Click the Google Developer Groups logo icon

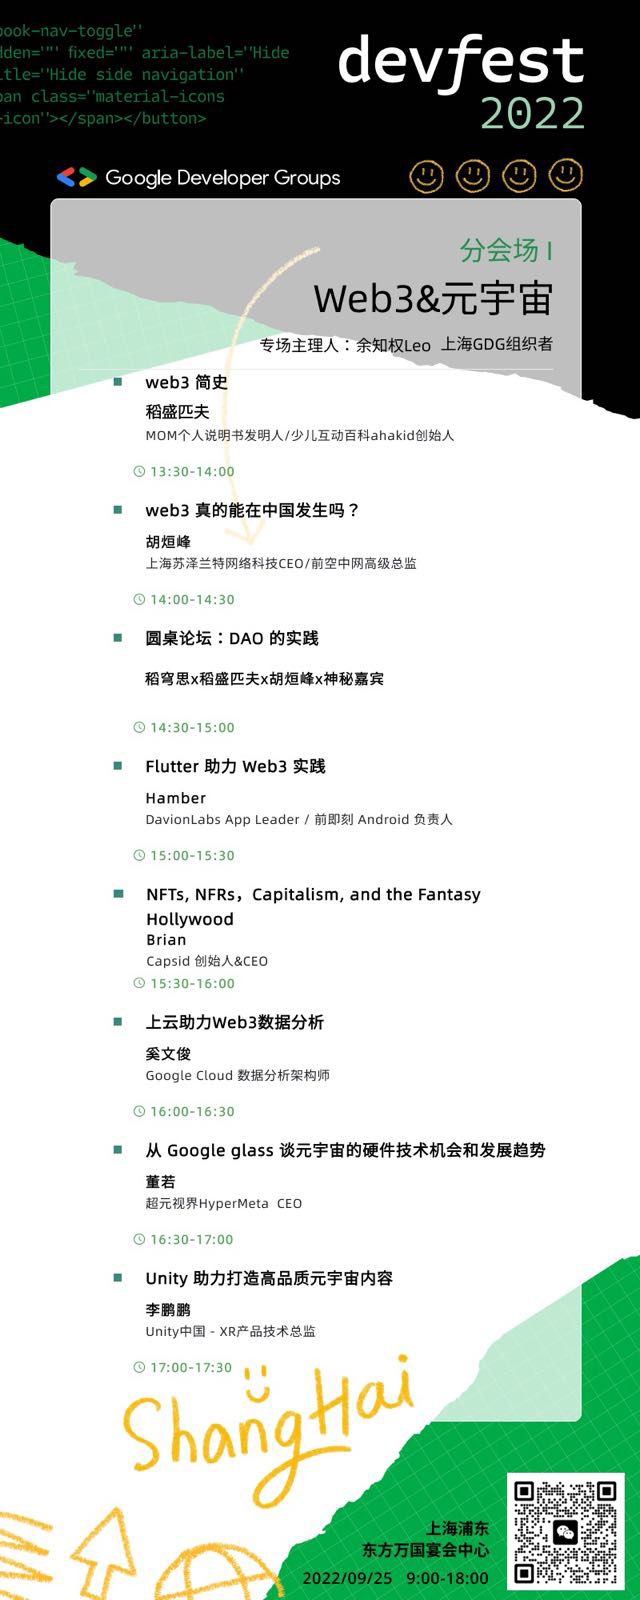pyautogui.click(x=76, y=177)
